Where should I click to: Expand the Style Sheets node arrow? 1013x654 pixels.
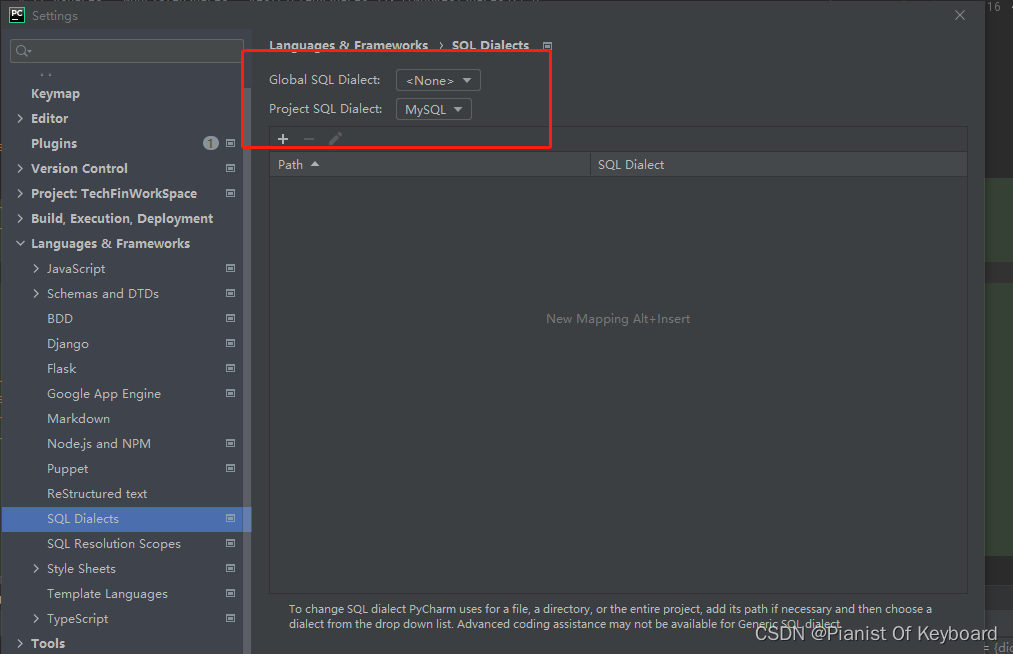click(x=36, y=568)
